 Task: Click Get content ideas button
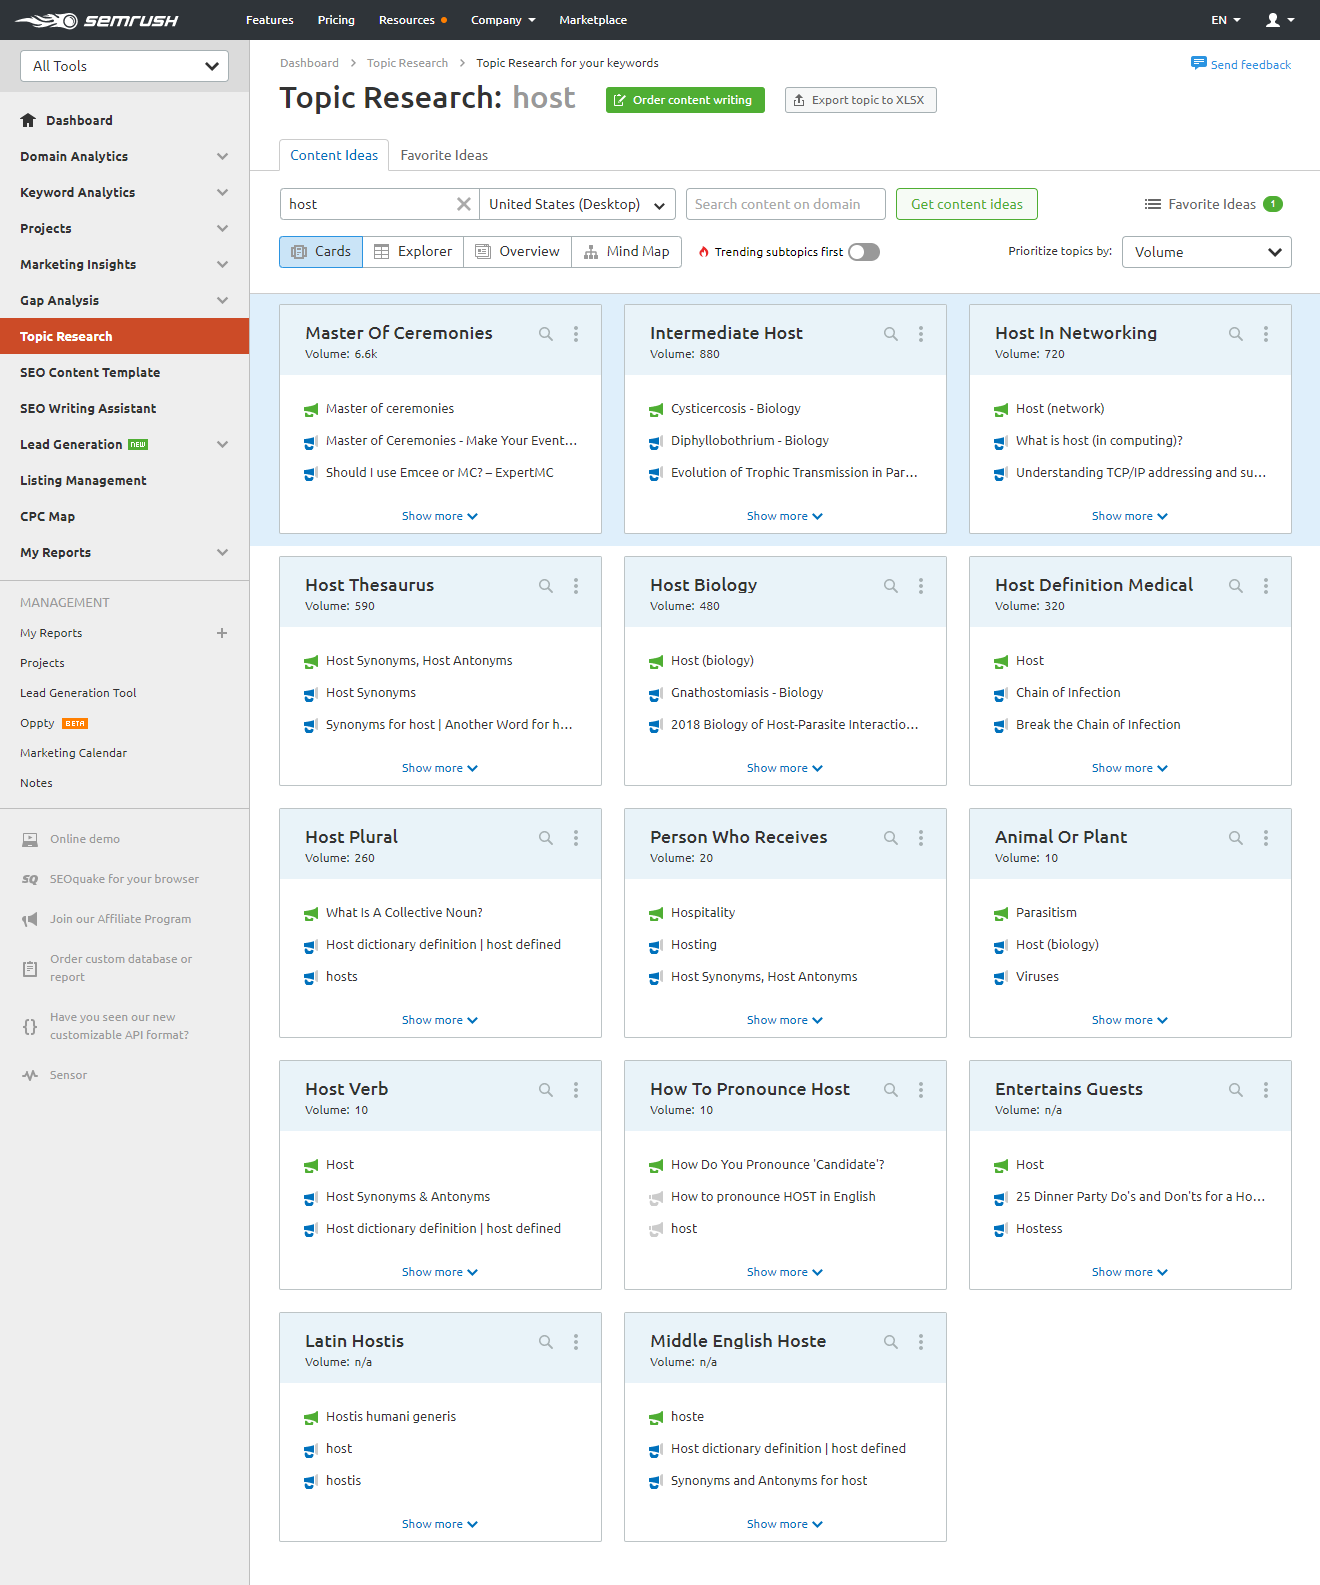click(966, 204)
